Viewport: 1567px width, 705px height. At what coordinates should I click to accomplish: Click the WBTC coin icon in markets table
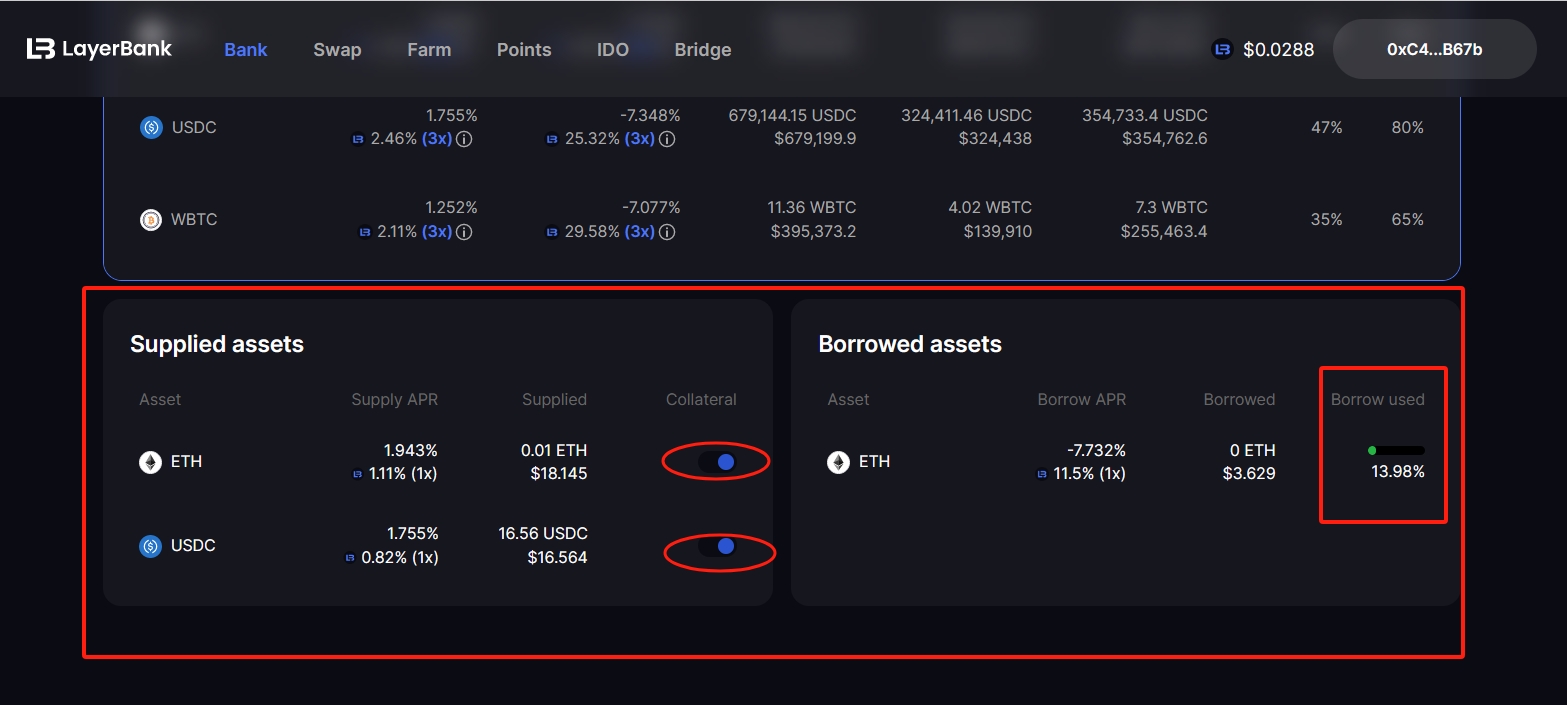coord(151,219)
